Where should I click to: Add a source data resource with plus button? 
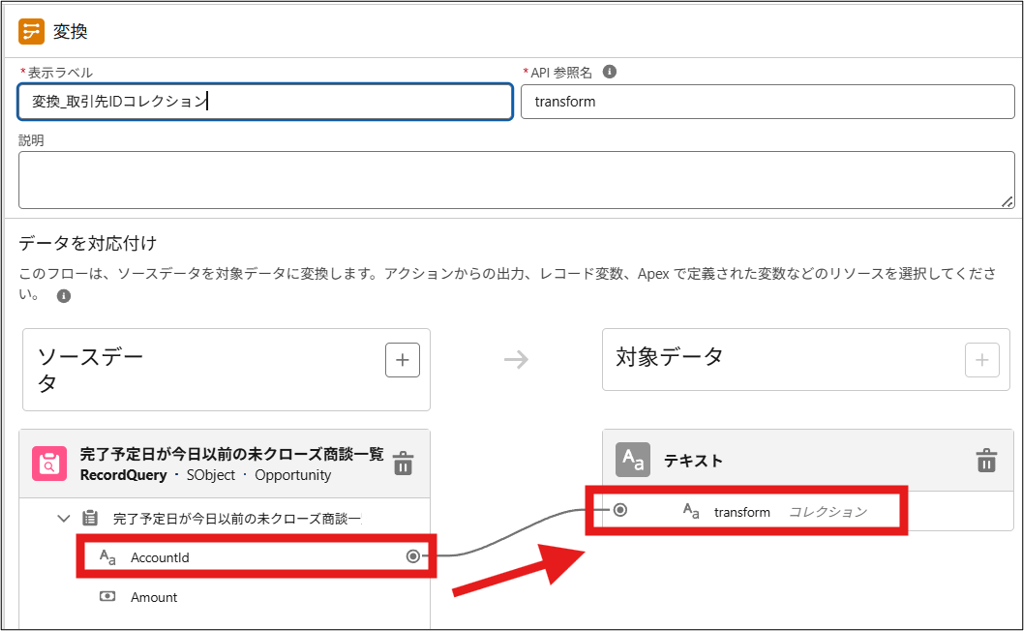click(x=402, y=360)
